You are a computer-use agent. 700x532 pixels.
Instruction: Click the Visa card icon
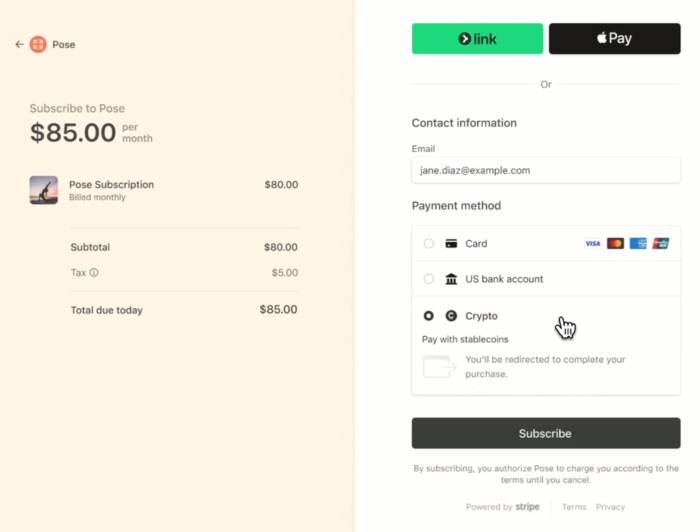593,243
